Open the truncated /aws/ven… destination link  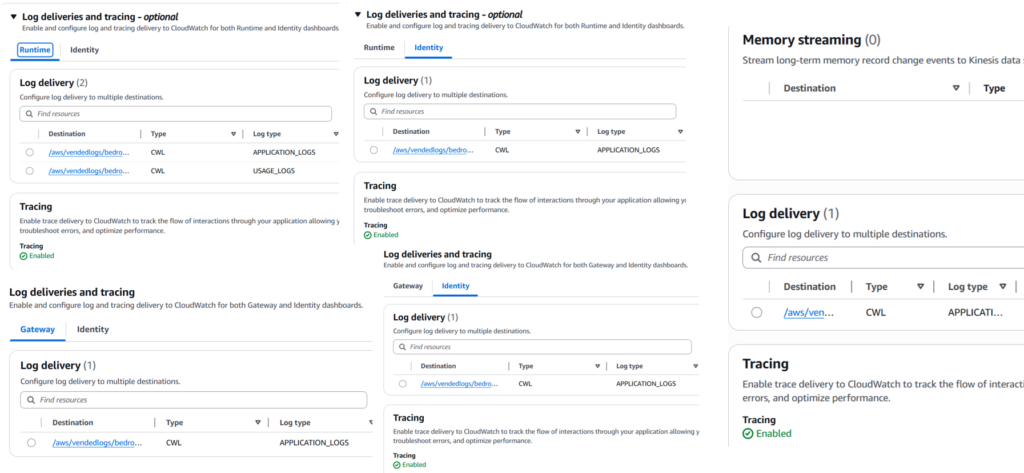click(x=809, y=312)
